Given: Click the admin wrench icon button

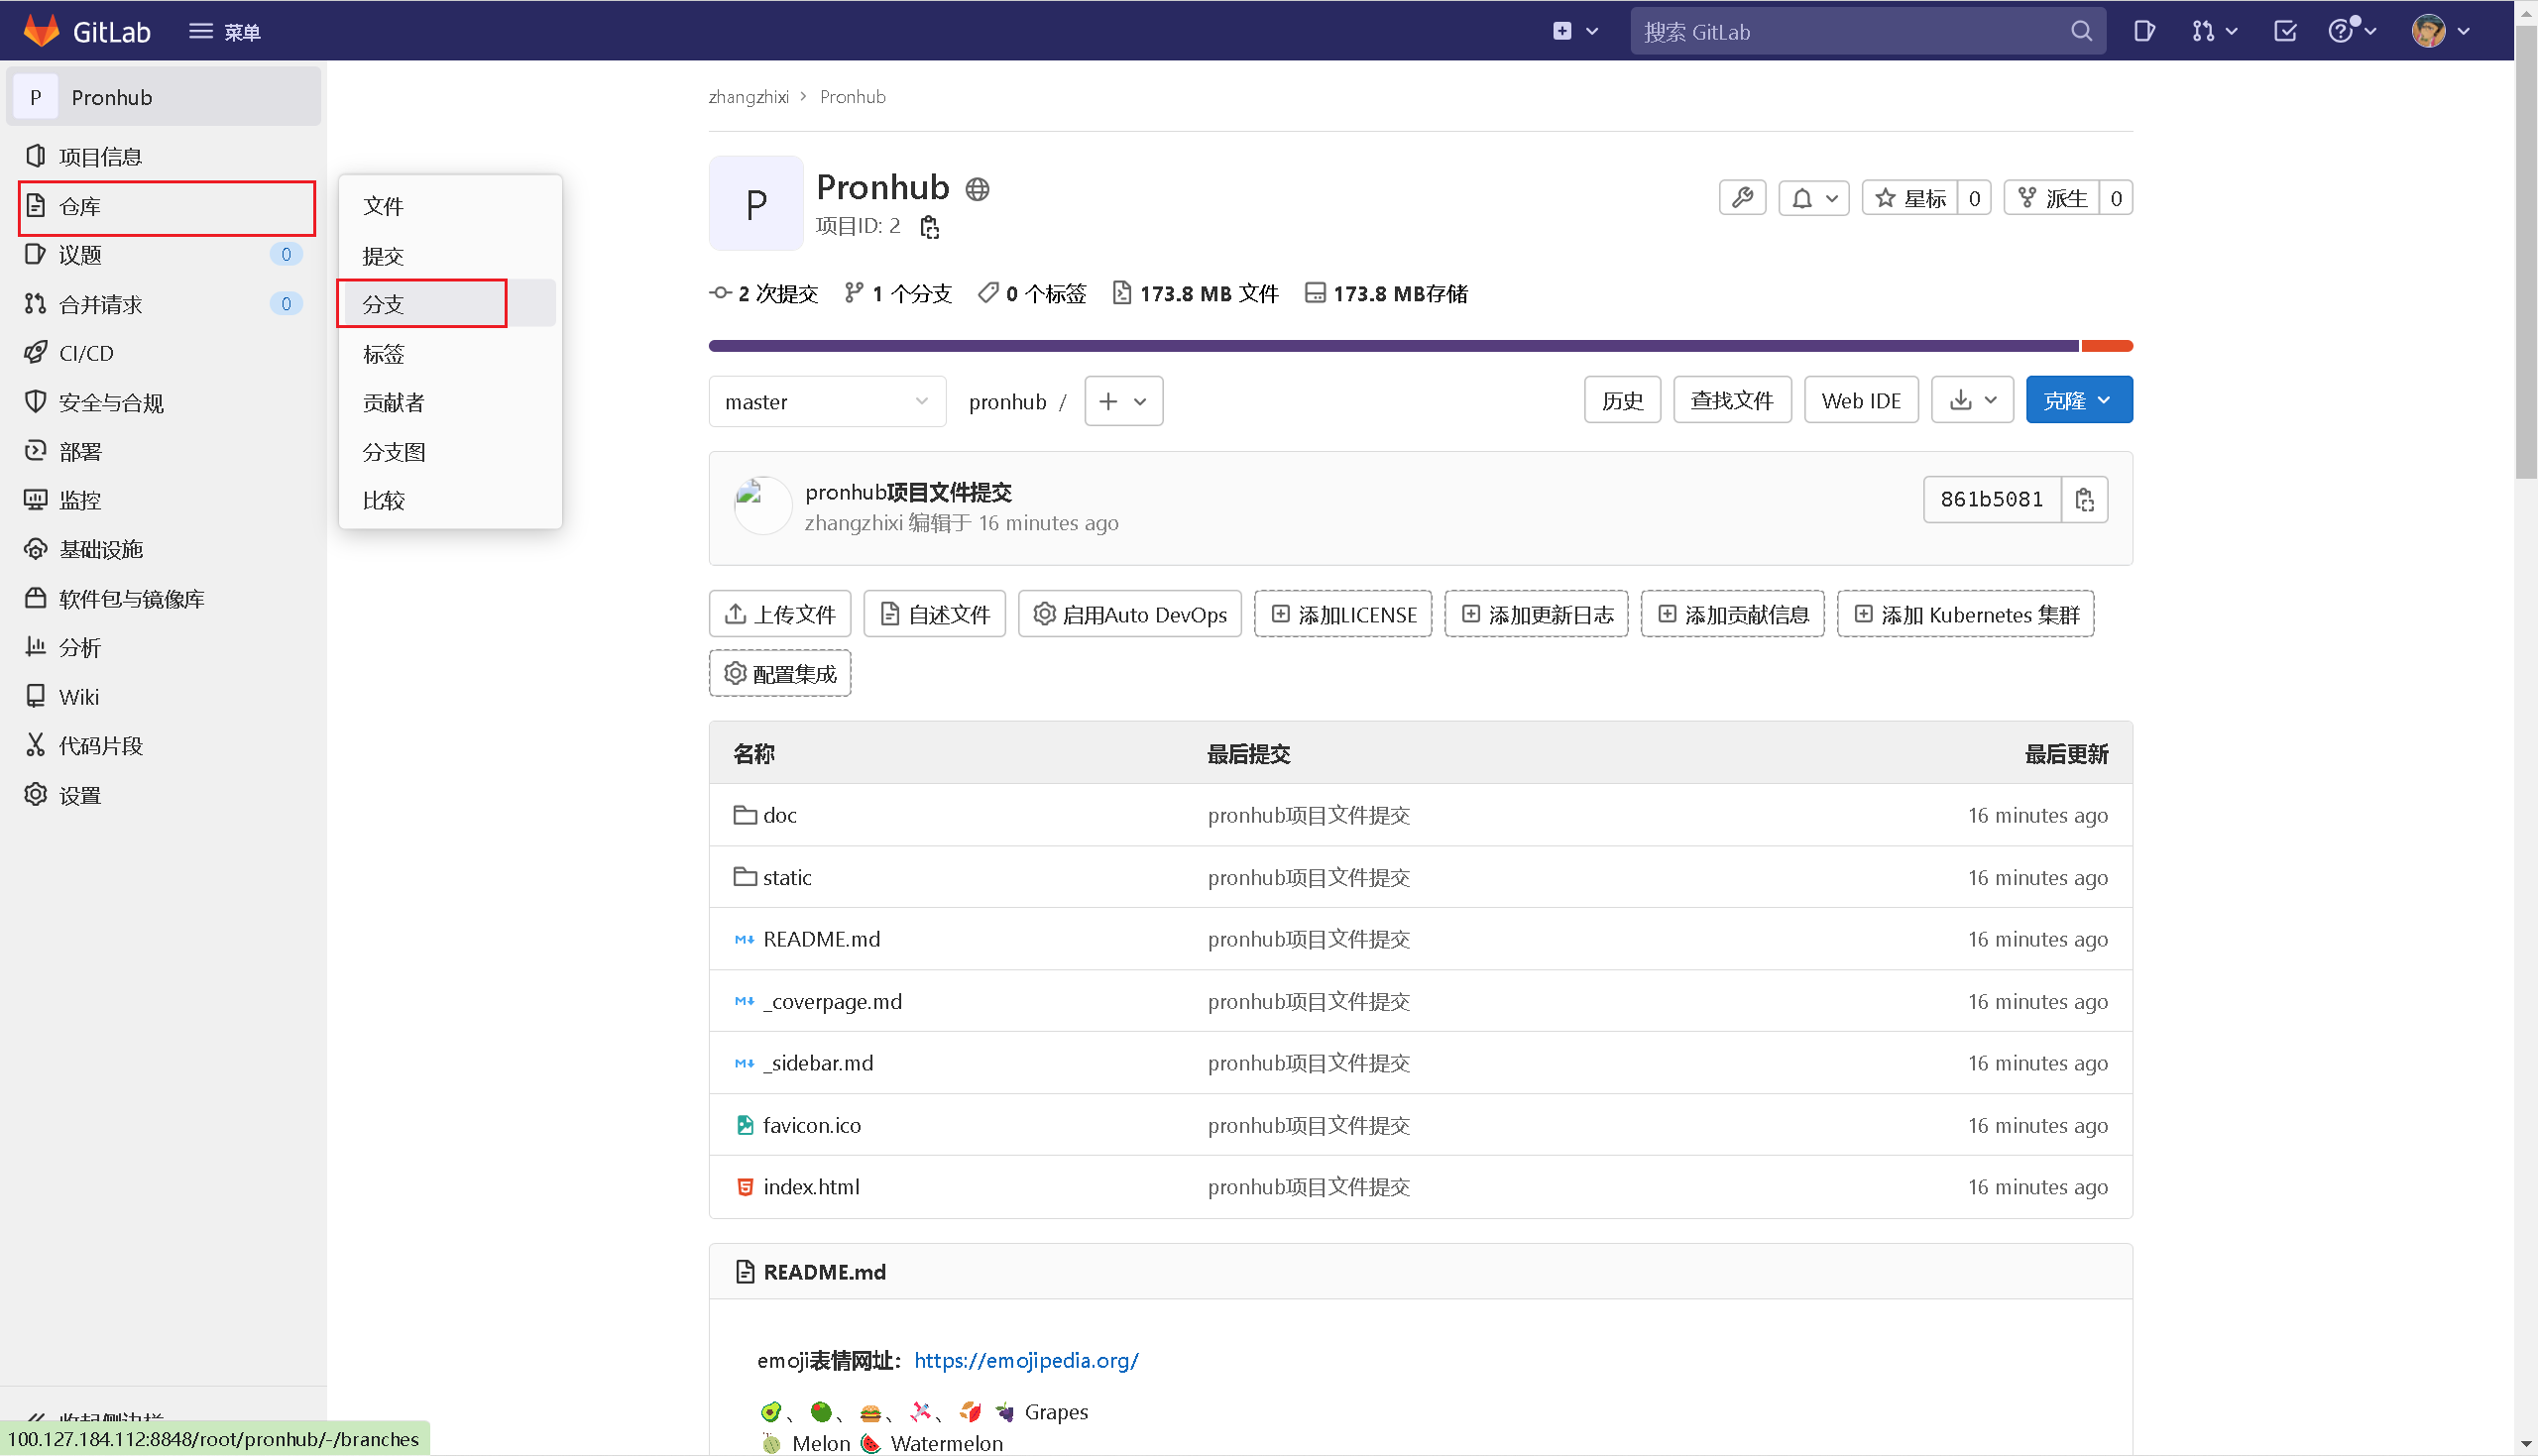Looking at the screenshot, I should pos(1742,198).
